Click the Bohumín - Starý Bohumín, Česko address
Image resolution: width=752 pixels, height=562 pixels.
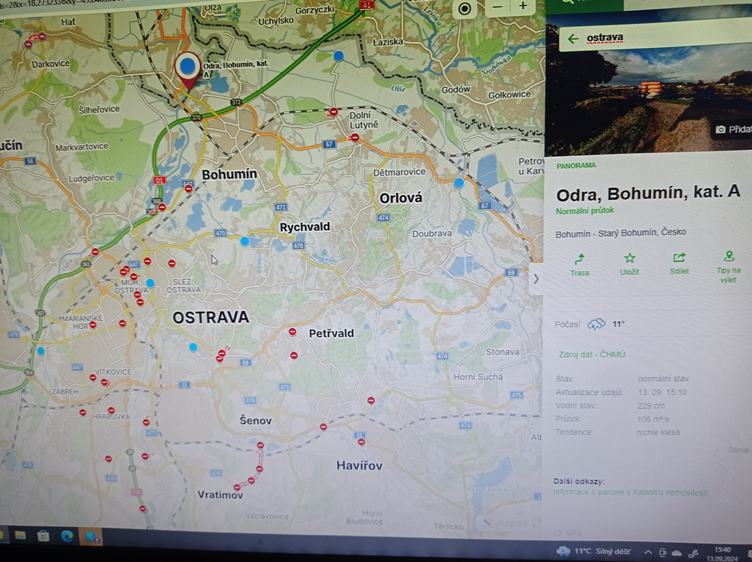pyautogui.click(x=621, y=234)
